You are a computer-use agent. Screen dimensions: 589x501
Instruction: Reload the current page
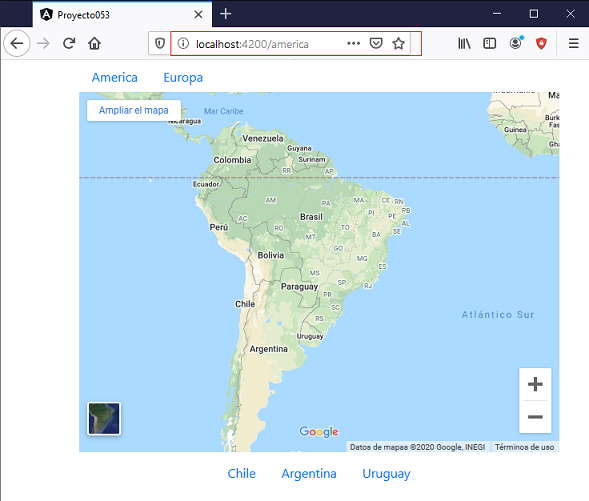click(69, 44)
